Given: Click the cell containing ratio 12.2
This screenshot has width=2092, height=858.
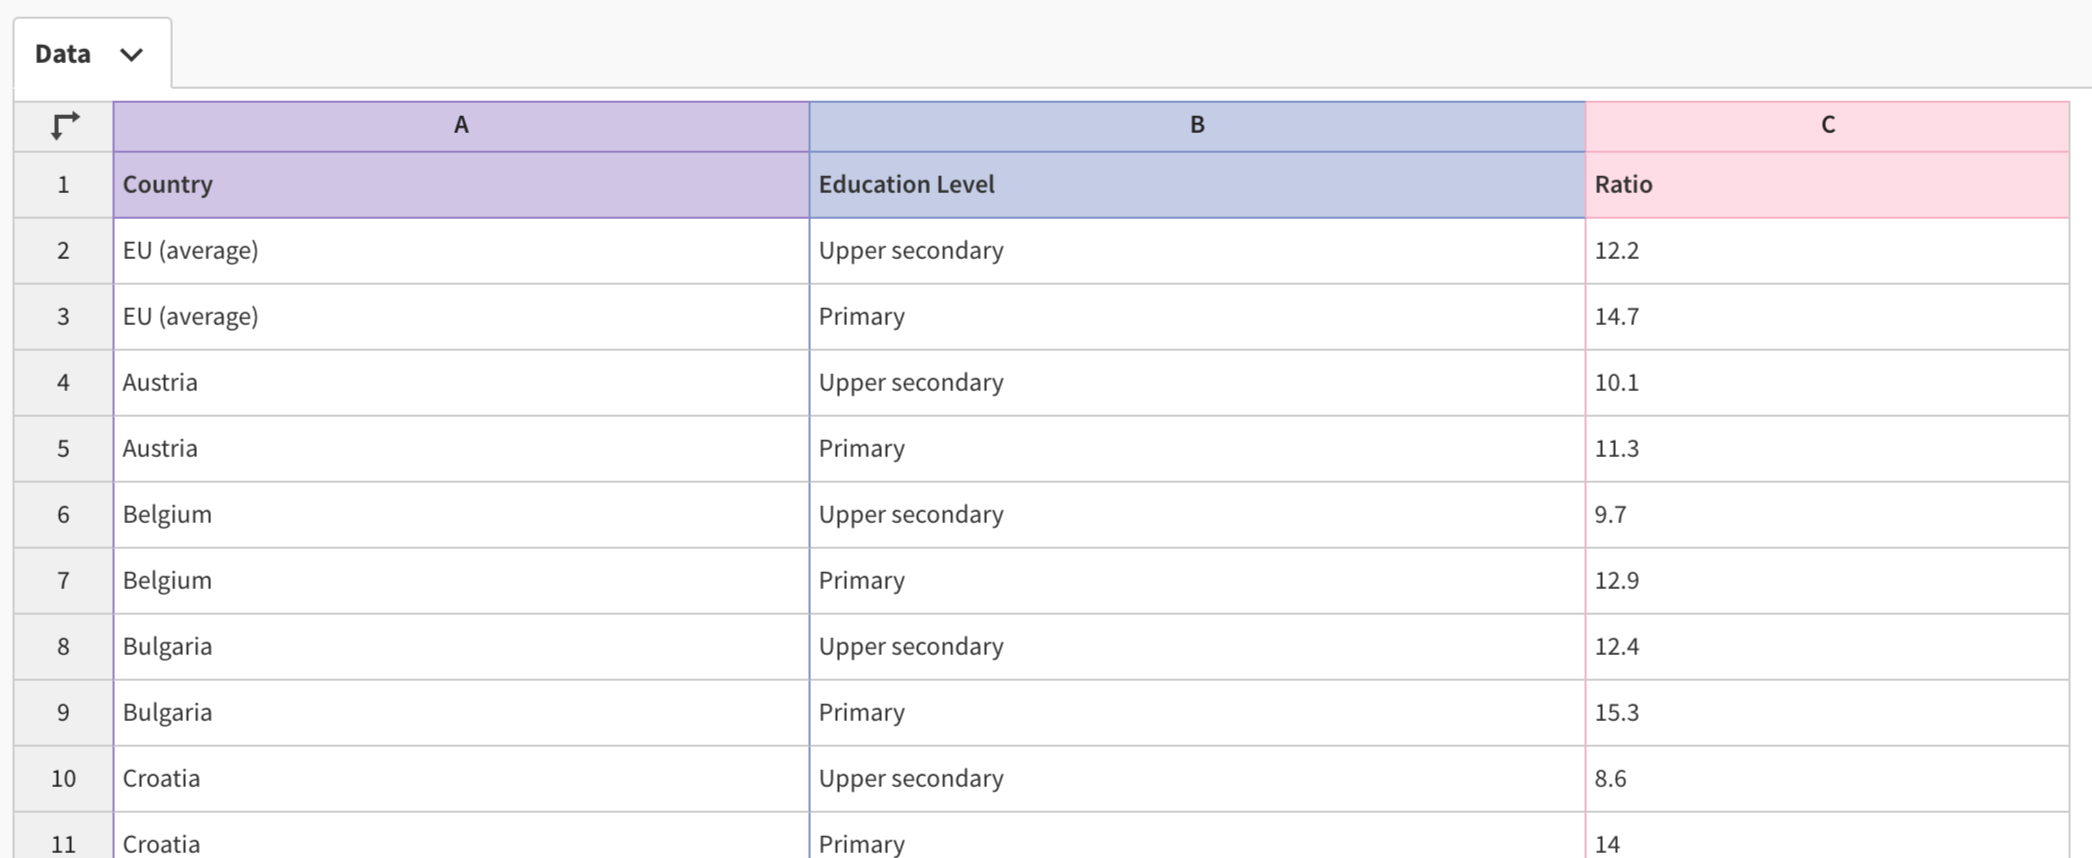Looking at the screenshot, I should (1827, 251).
